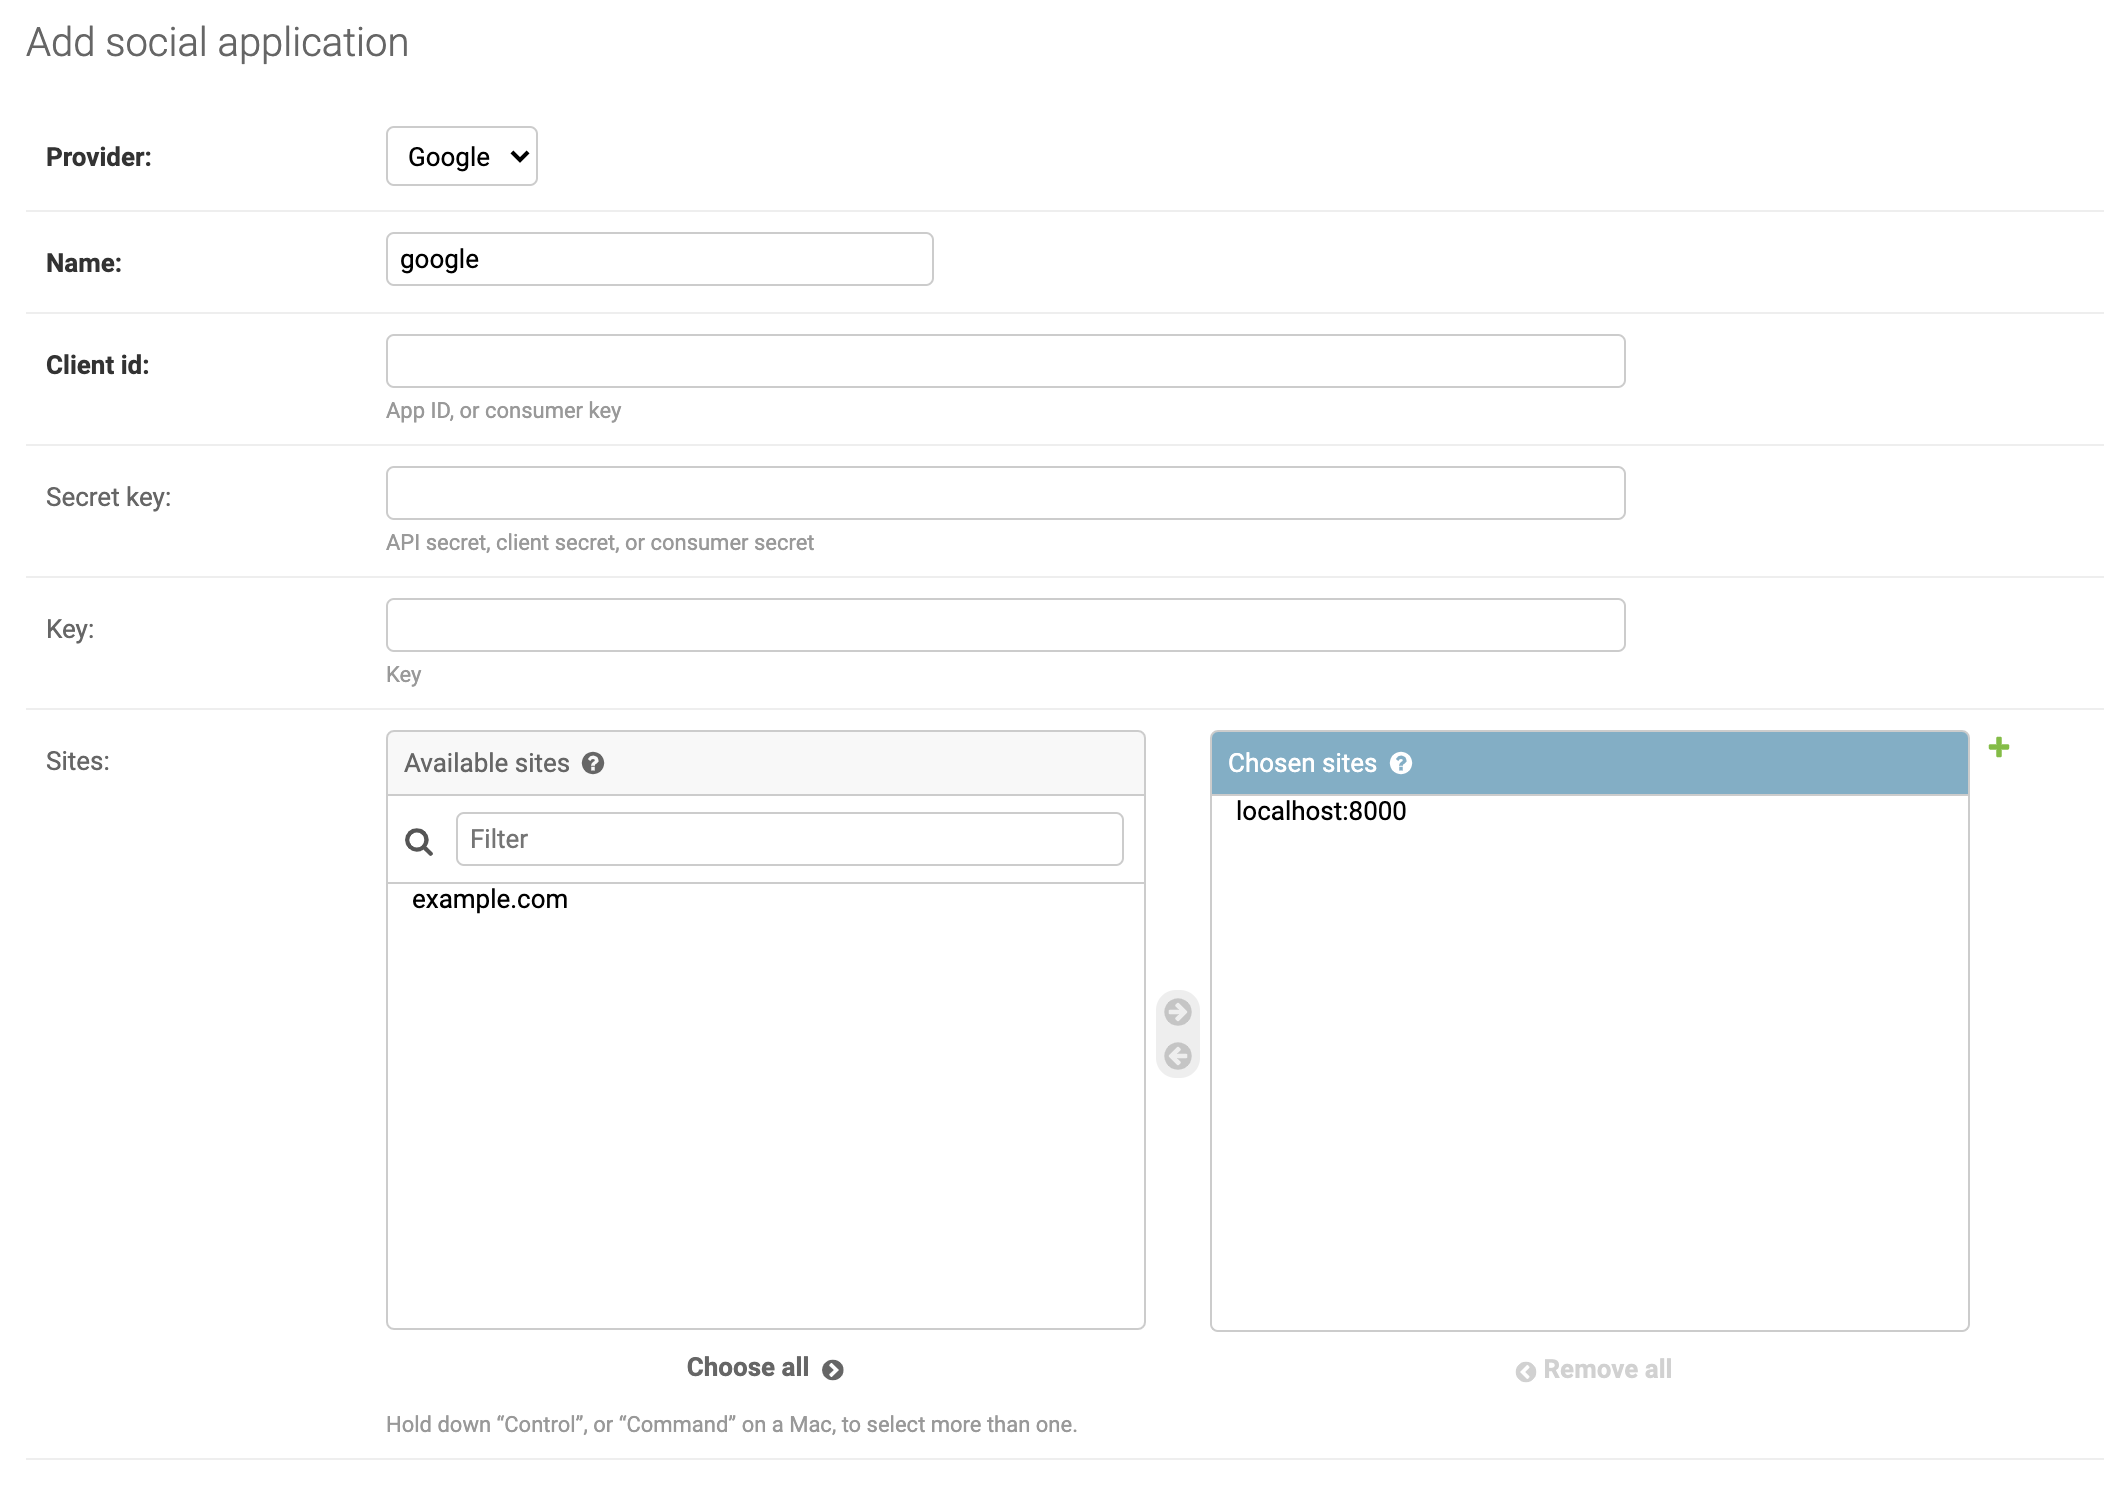Click the arrow icon beside Remove all
Viewport: 2104px width, 1502px height.
(x=1525, y=1372)
